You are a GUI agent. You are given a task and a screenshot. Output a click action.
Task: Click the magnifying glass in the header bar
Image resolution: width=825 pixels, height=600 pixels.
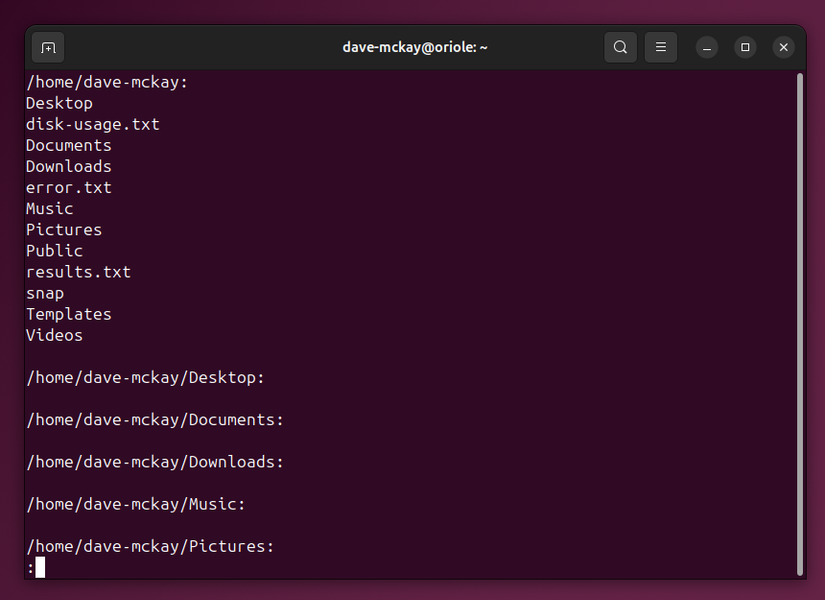coord(620,47)
